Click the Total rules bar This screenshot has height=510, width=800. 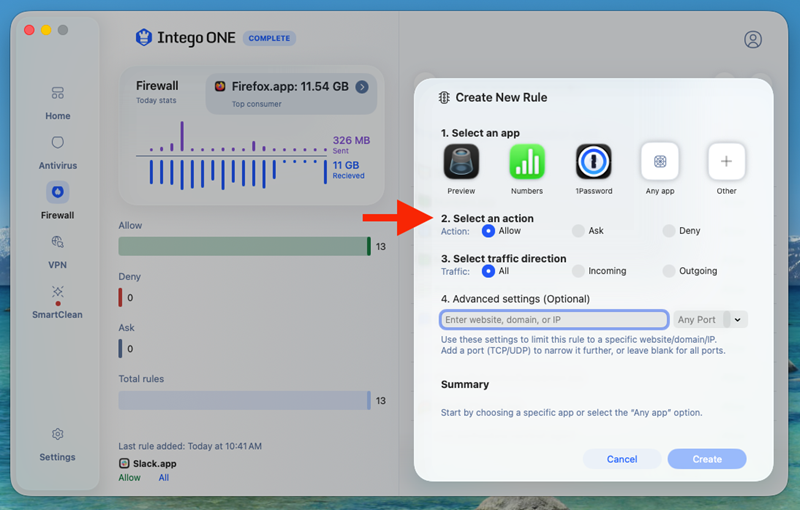[244, 400]
